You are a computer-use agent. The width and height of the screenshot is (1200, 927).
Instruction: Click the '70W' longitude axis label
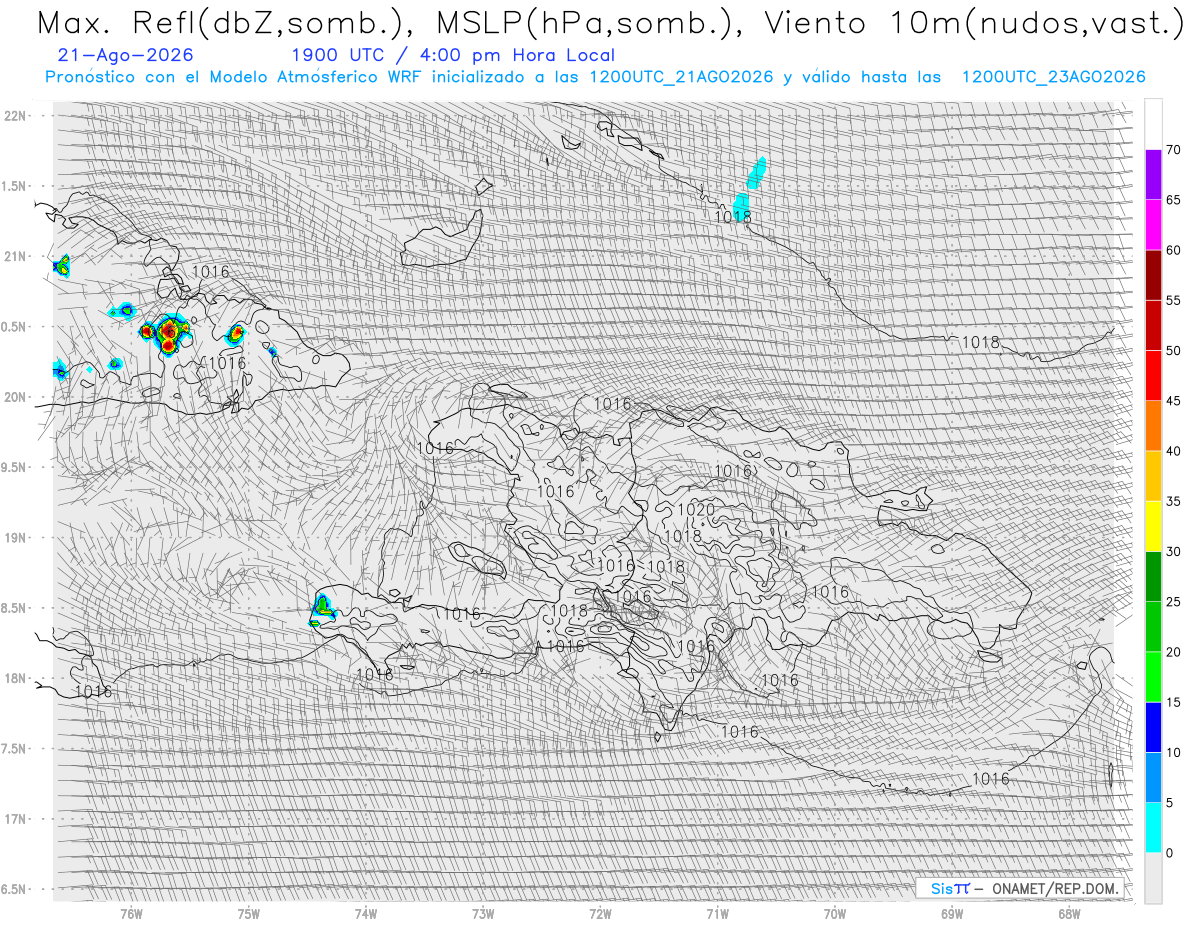pos(835,913)
